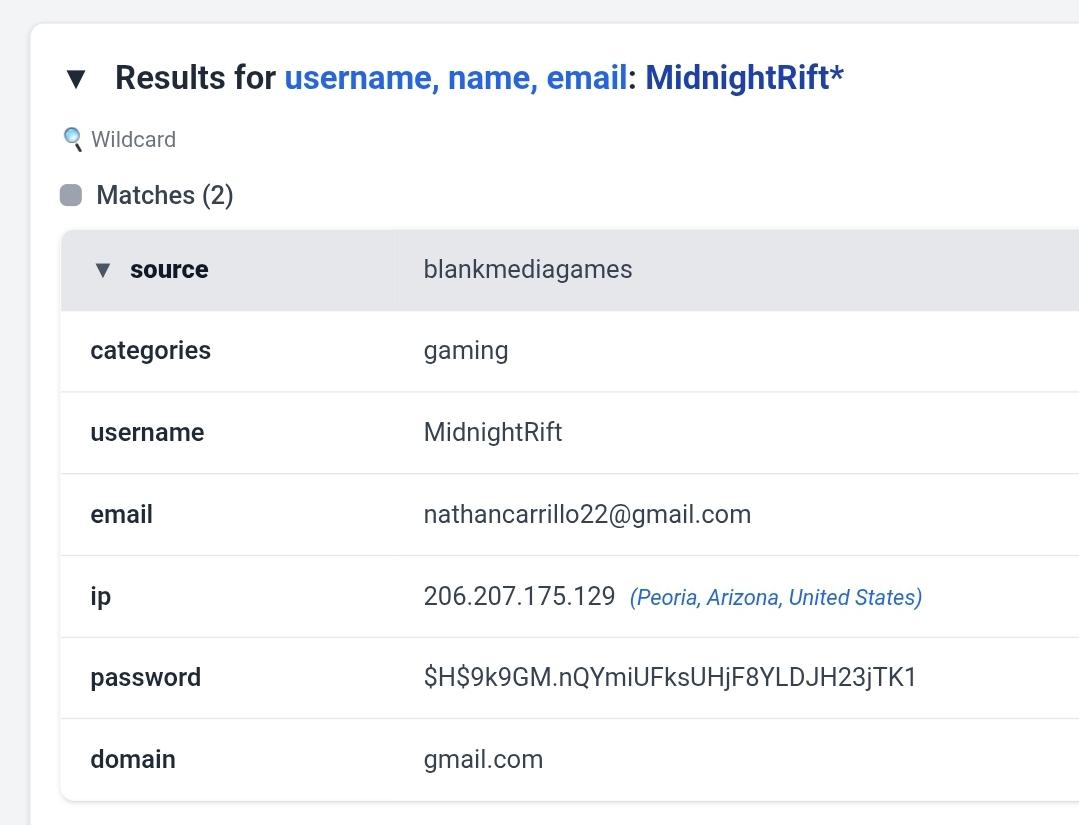
Task: Open the Peoria, Arizona location link
Action: coord(775,598)
